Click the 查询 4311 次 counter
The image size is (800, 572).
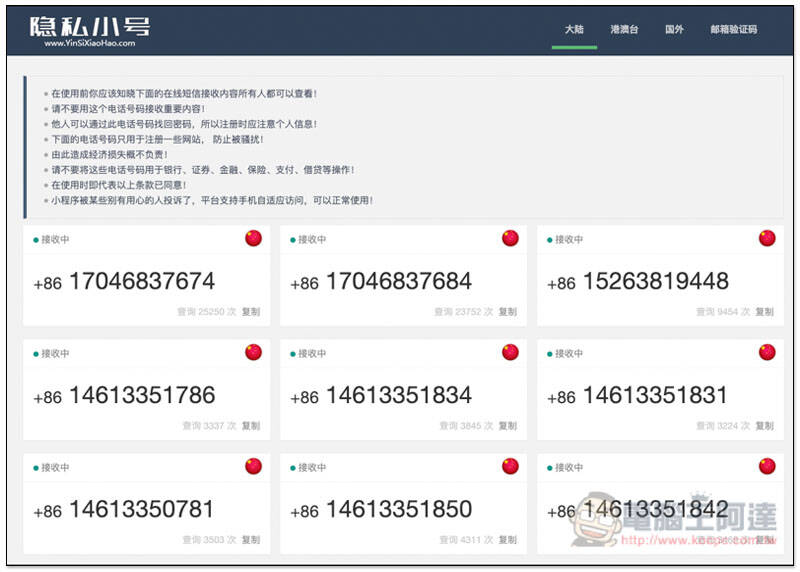466,539
